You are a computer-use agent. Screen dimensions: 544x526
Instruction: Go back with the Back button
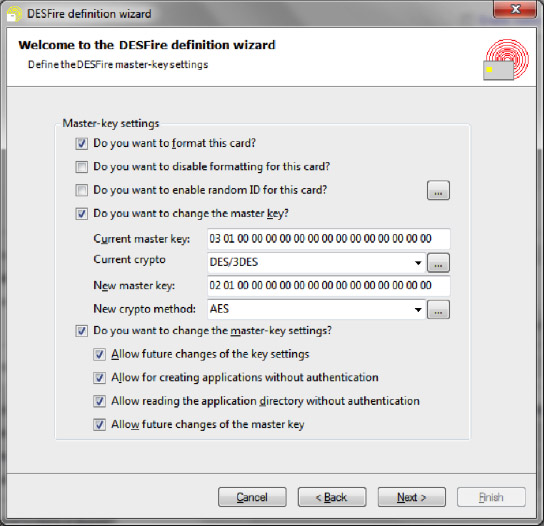(x=332, y=497)
